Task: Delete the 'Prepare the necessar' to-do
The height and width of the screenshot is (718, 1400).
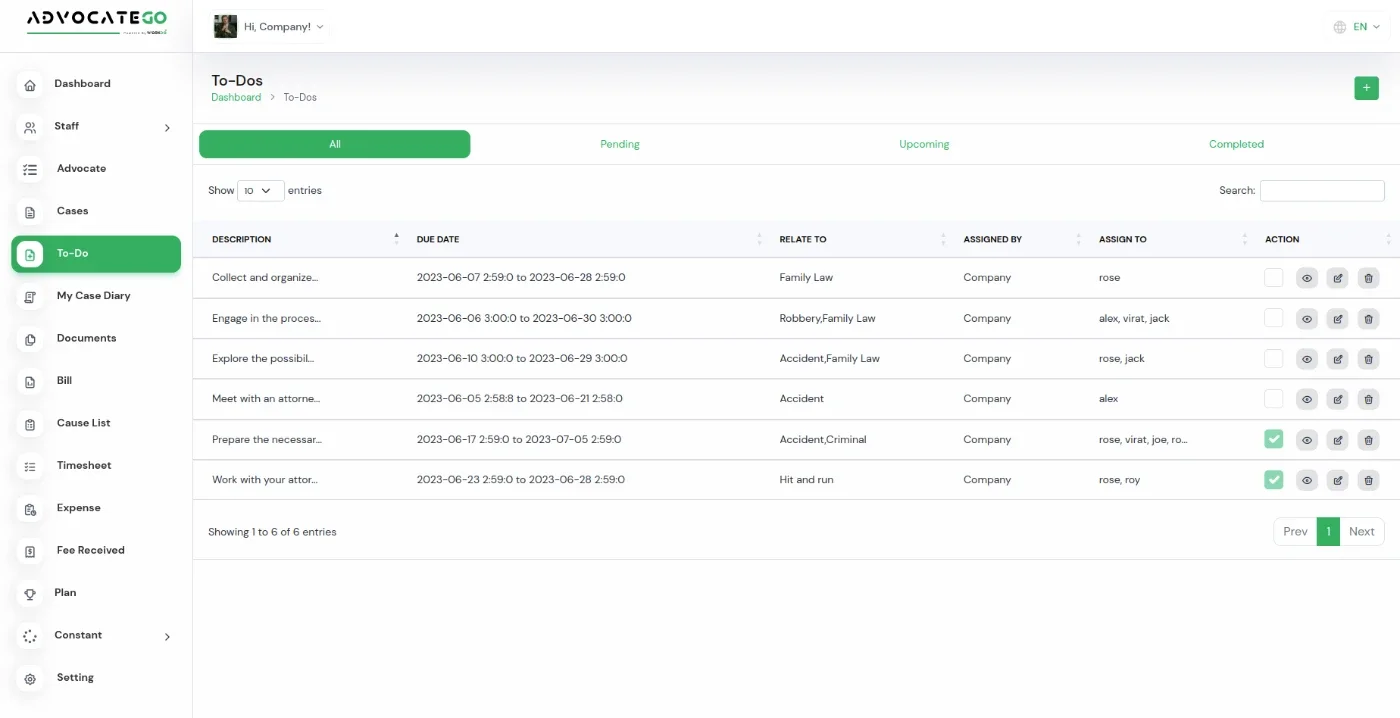Action: (x=1368, y=440)
